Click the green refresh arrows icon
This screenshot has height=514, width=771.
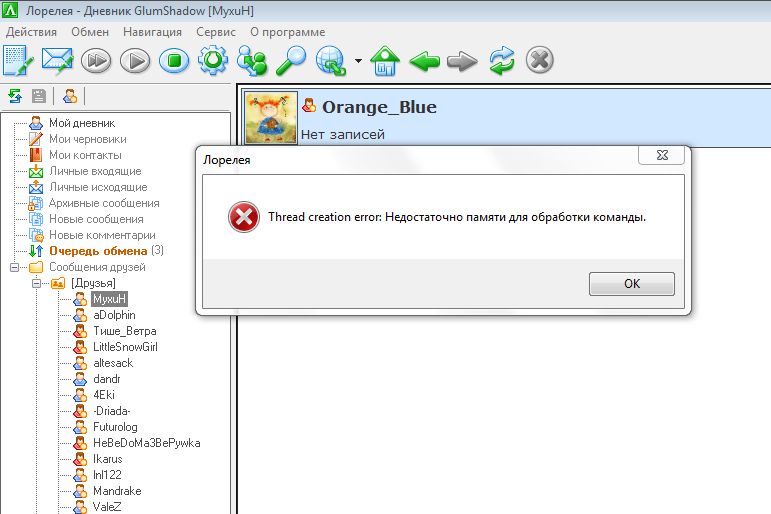[501, 61]
